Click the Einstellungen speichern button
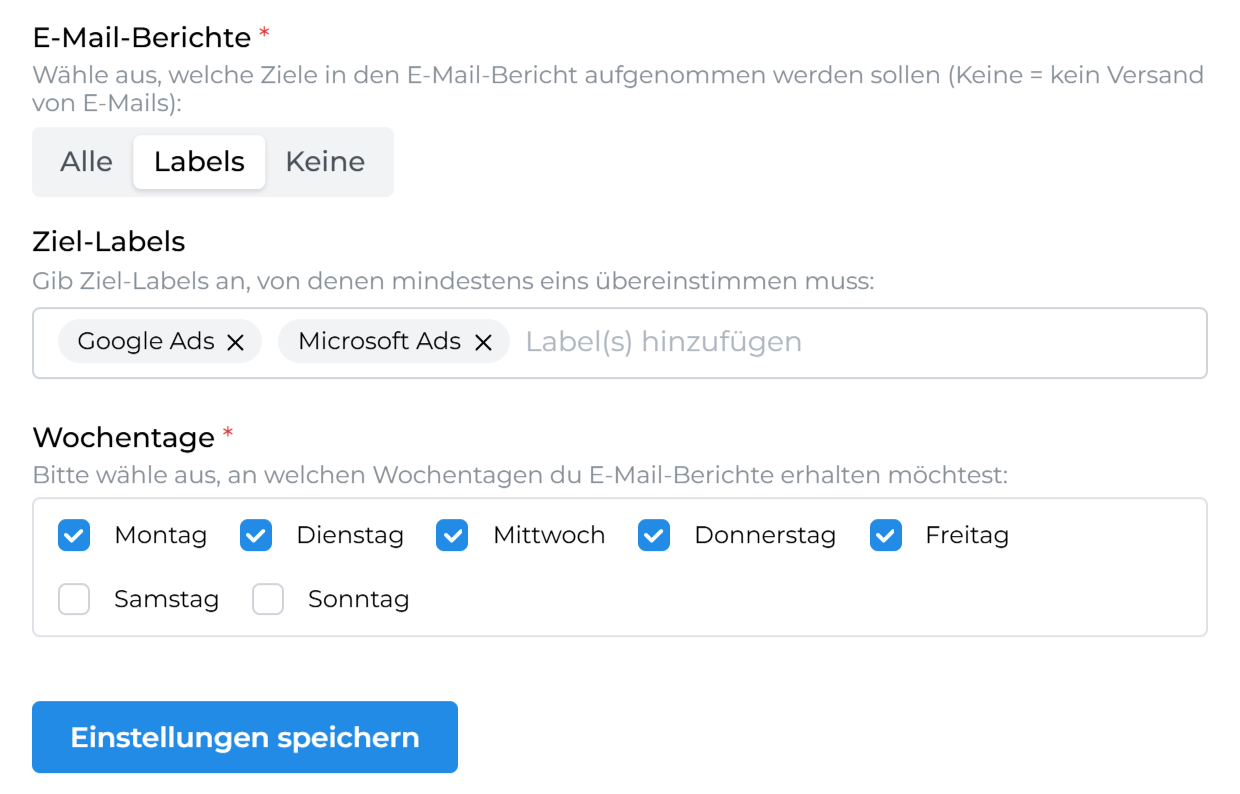Viewport: 1240px width, 794px height. pos(245,738)
